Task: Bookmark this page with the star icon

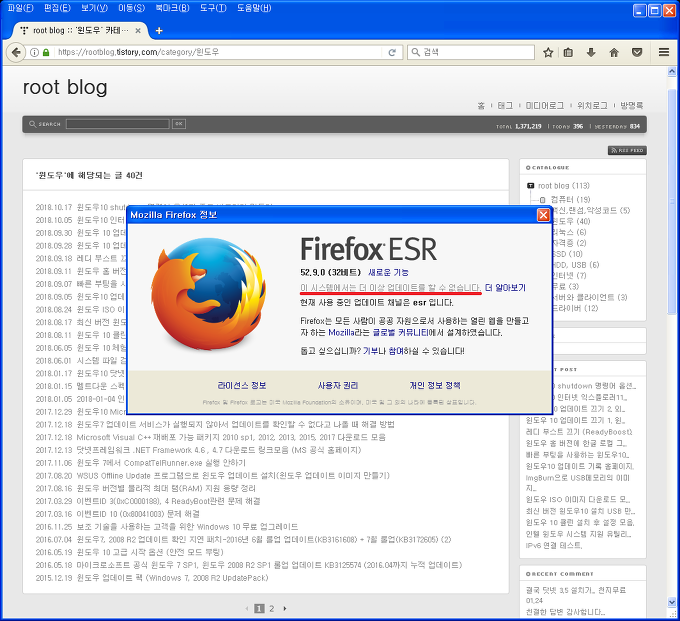Action: pos(548,52)
